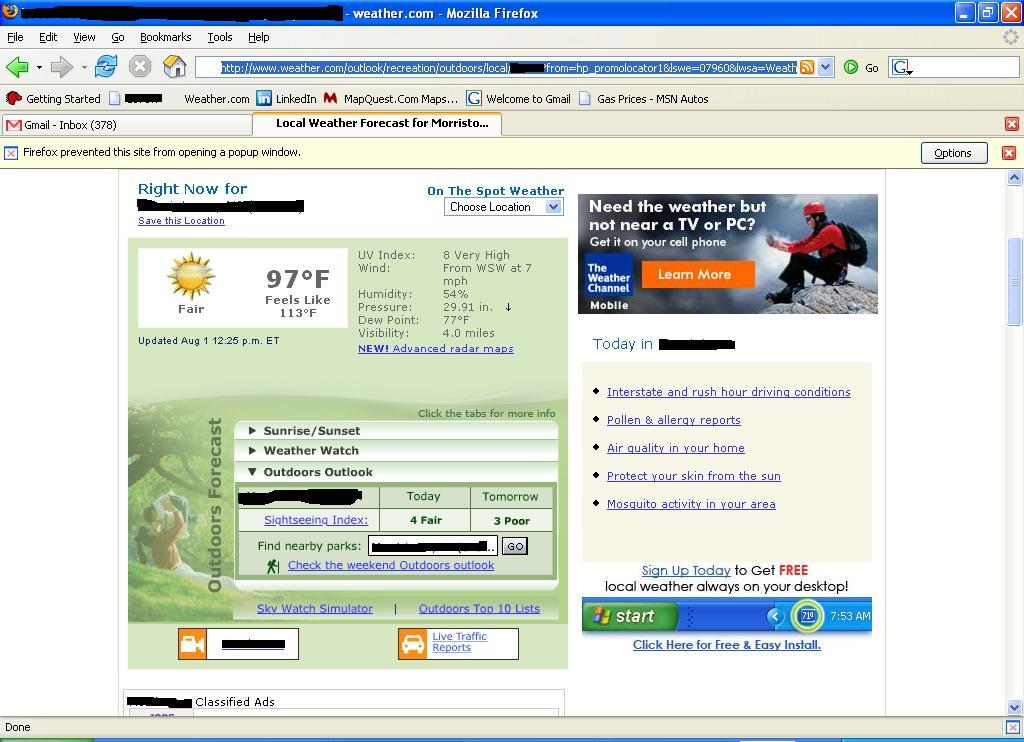The height and width of the screenshot is (742, 1024).
Task: Click the page scrollbar down arrow
Action: point(1014,707)
